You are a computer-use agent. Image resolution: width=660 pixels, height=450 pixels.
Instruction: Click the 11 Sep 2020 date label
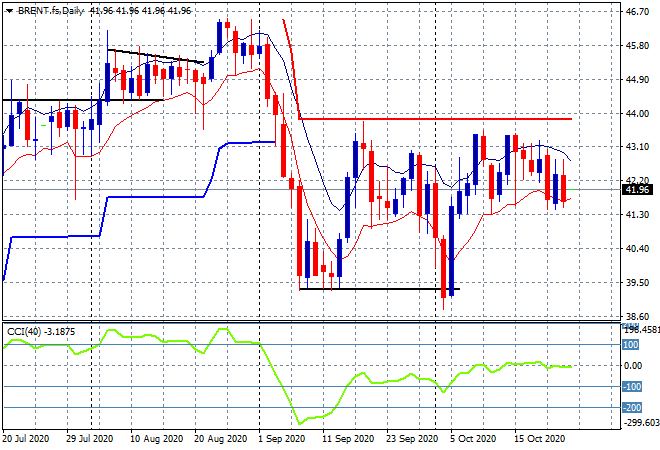tap(348, 439)
